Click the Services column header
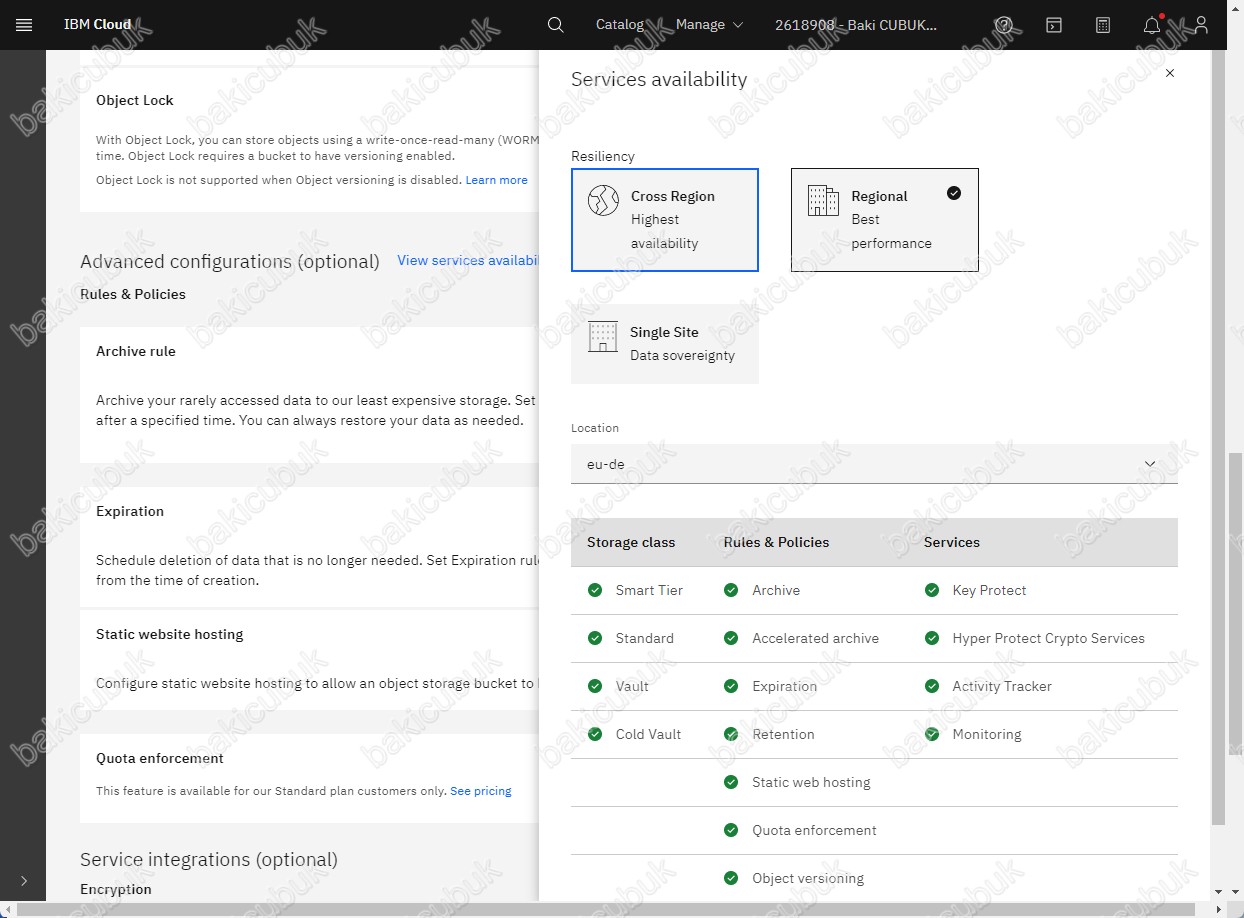1244x918 pixels. coord(952,542)
